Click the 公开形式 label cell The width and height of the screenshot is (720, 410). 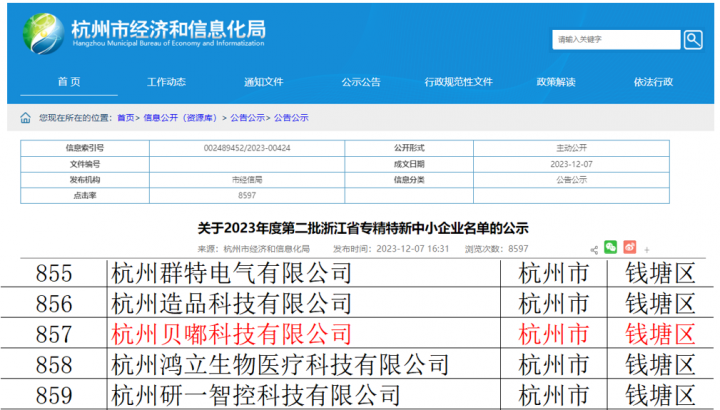pyautogui.click(x=409, y=148)
